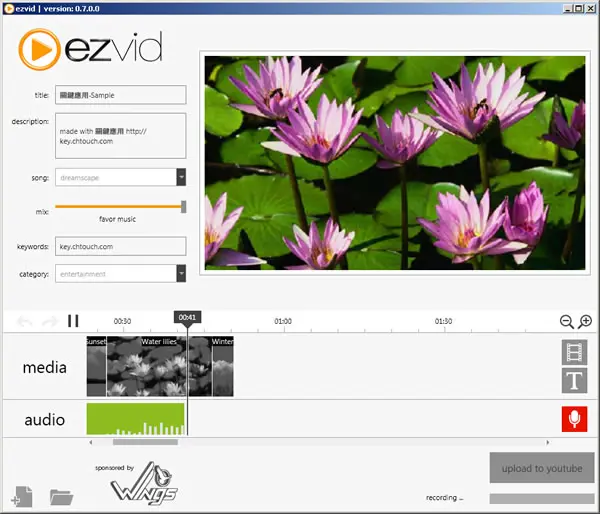Screen dimensions: 600x514
Task: Expand the category dropdown arrow
Action: (x=181, y=274)
